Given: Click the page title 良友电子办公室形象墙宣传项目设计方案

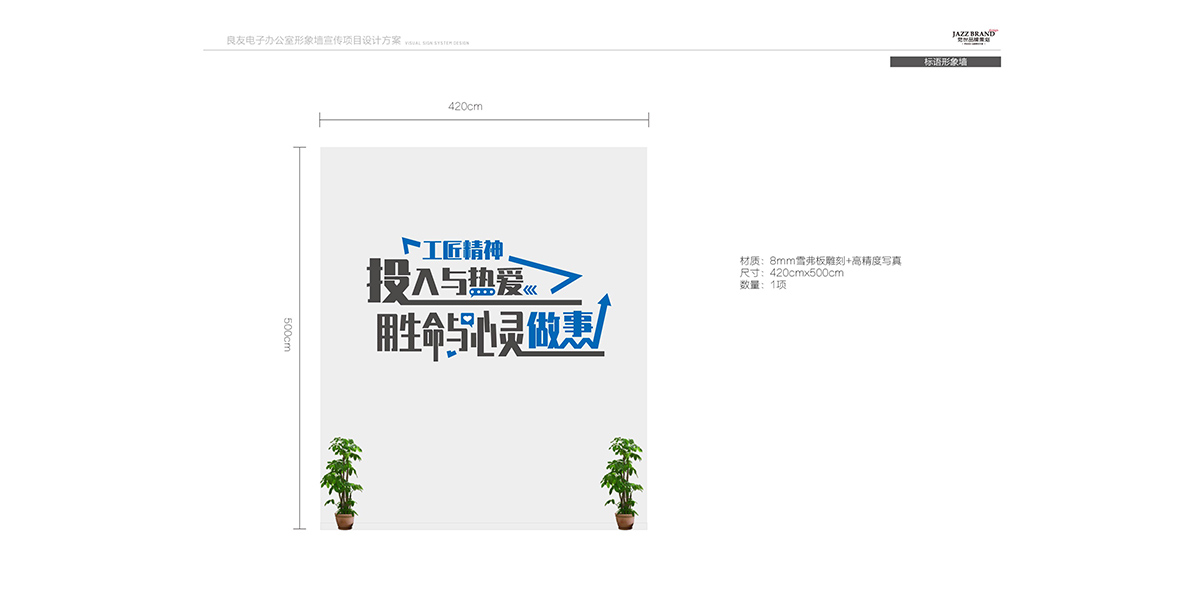Looking at the screenshot, I should (x=313, y=41).
